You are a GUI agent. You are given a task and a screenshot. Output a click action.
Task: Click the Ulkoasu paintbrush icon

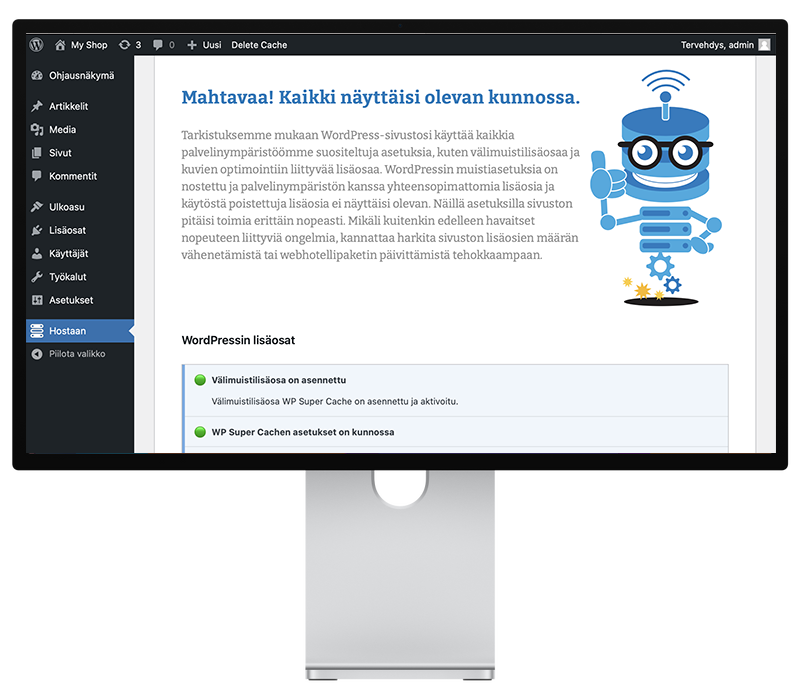(37, 207)
